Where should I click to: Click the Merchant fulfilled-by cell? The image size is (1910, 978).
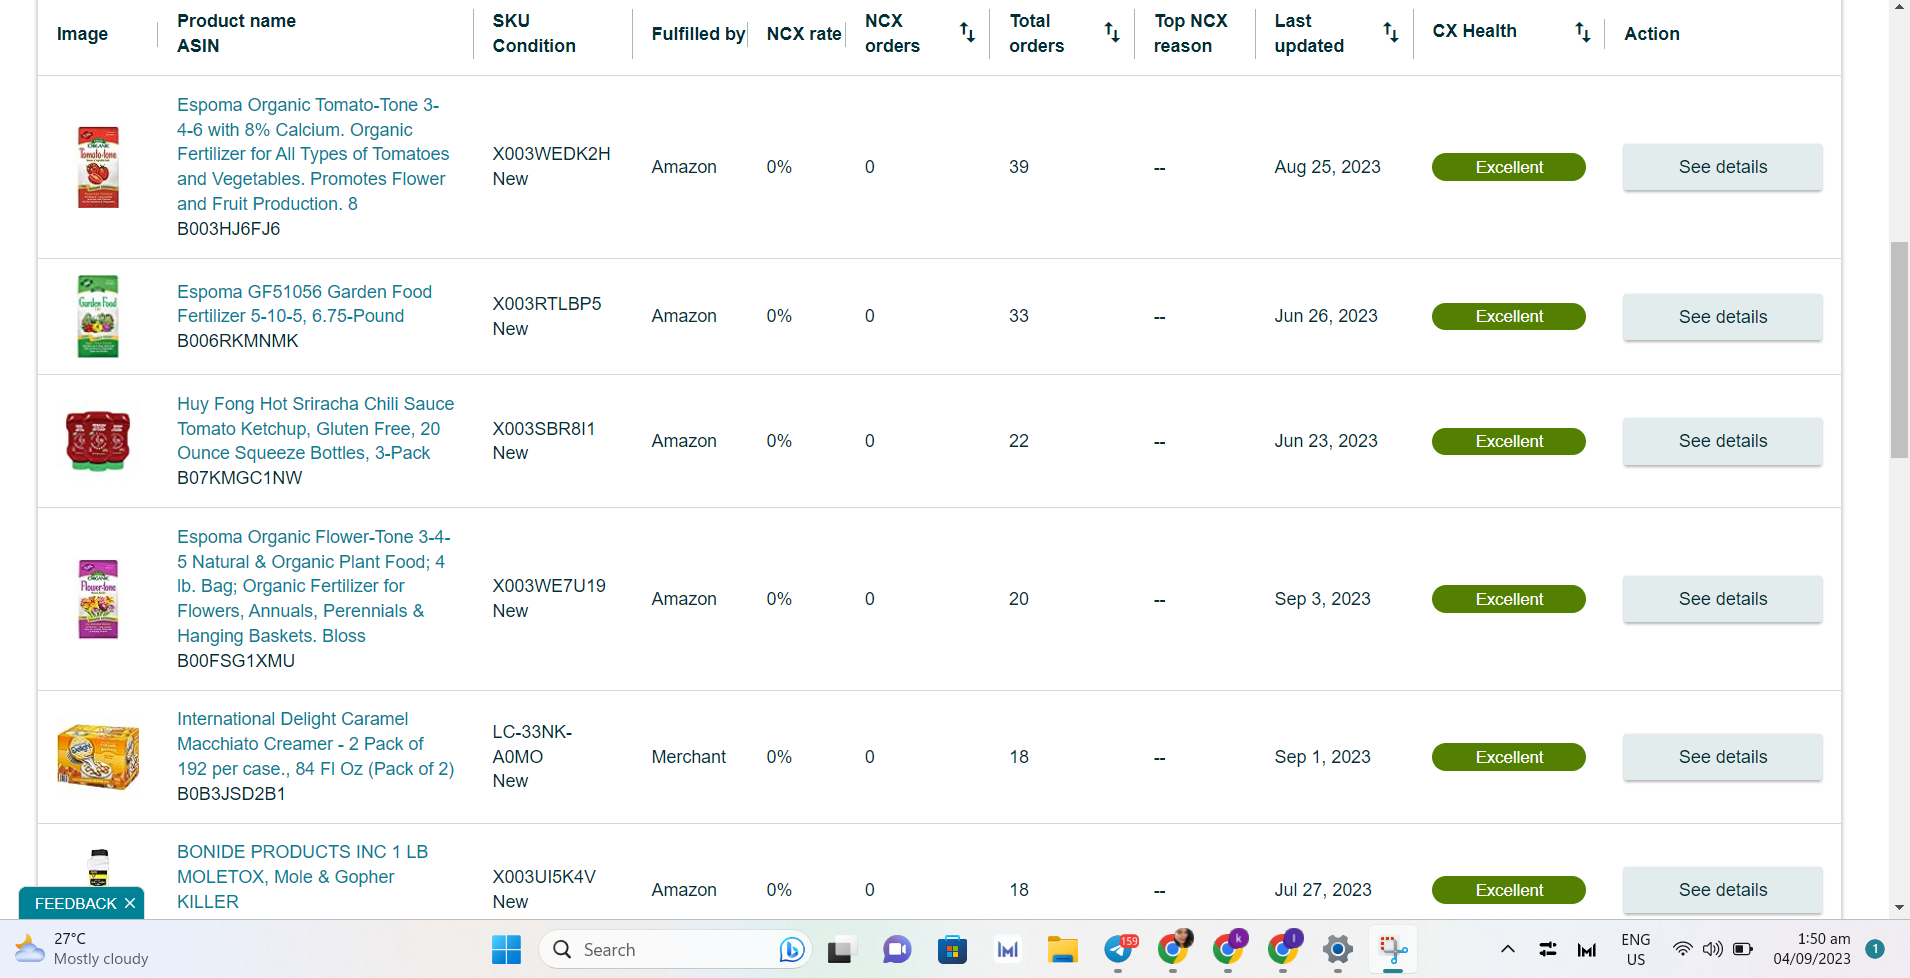pos(688,757)
